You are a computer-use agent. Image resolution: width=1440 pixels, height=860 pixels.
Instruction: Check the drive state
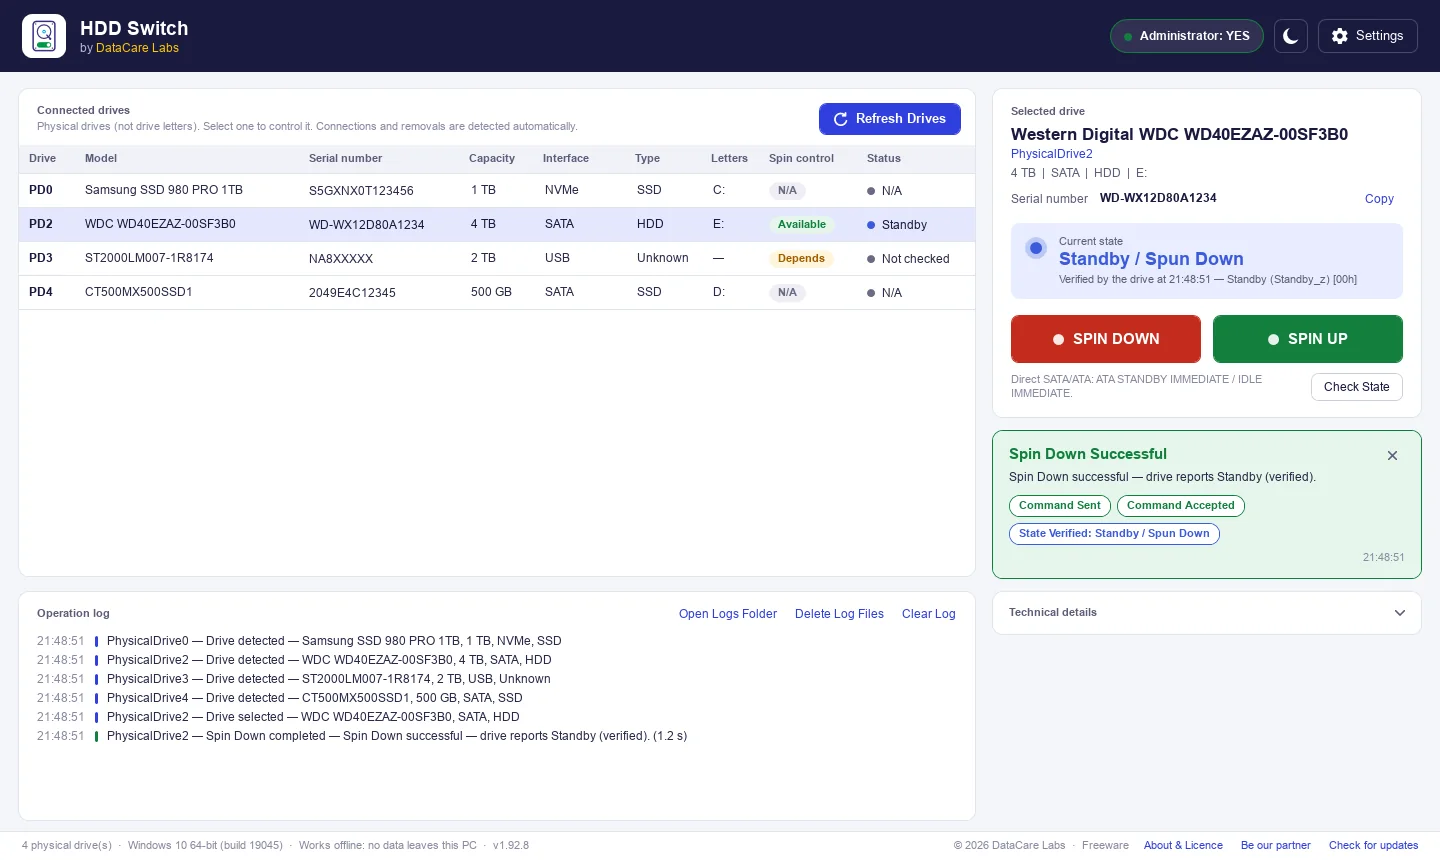coord(1357,387)
